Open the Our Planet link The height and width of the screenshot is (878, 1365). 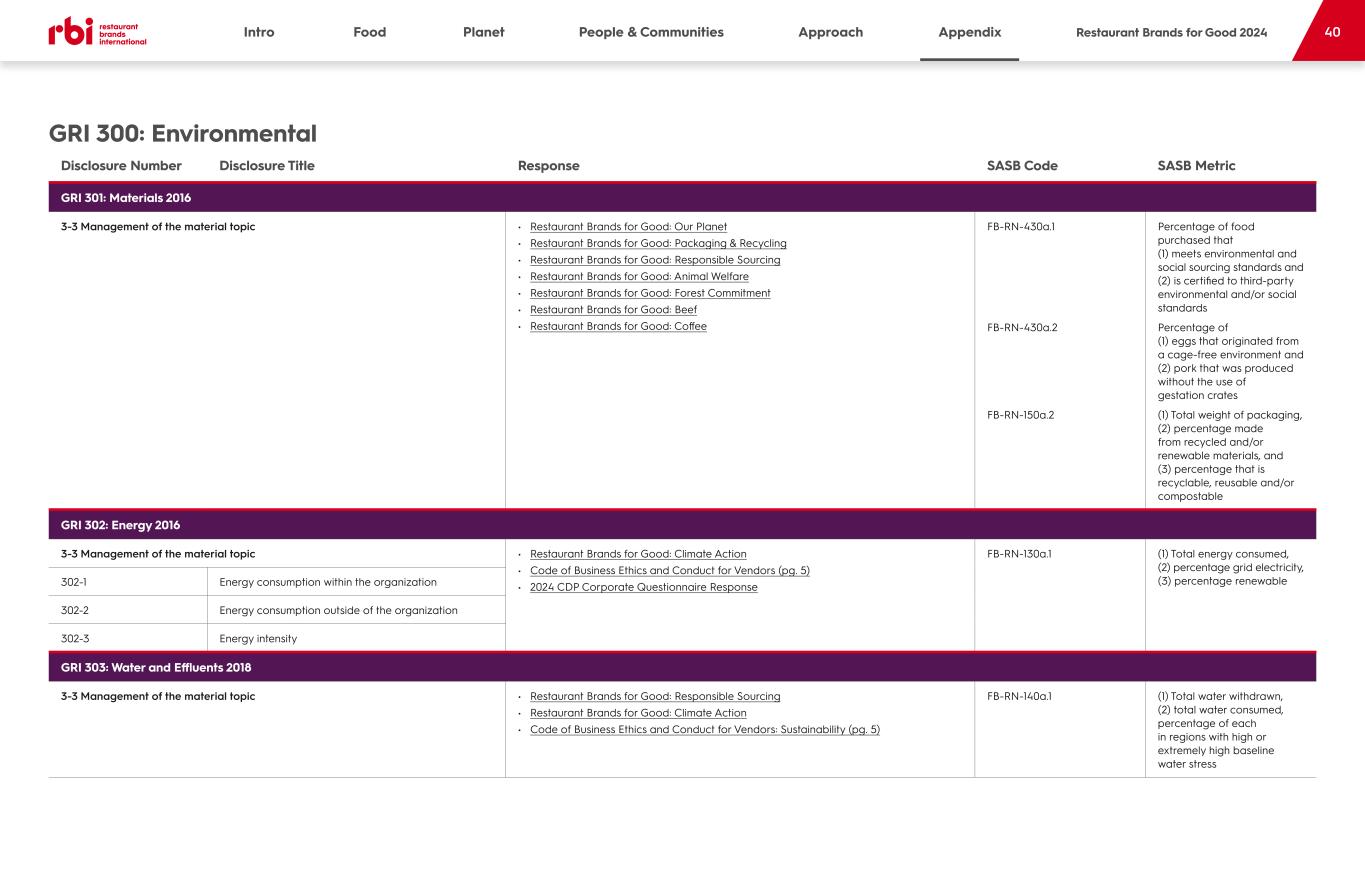pos(628,227)
